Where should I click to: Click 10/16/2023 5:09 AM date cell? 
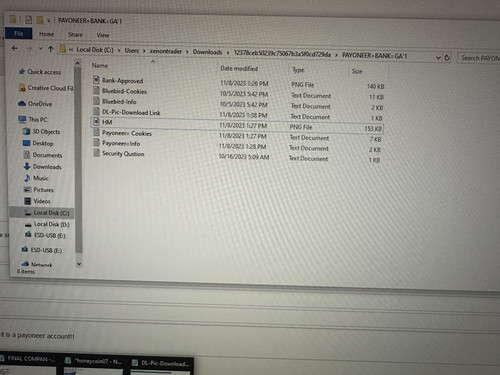244,157
